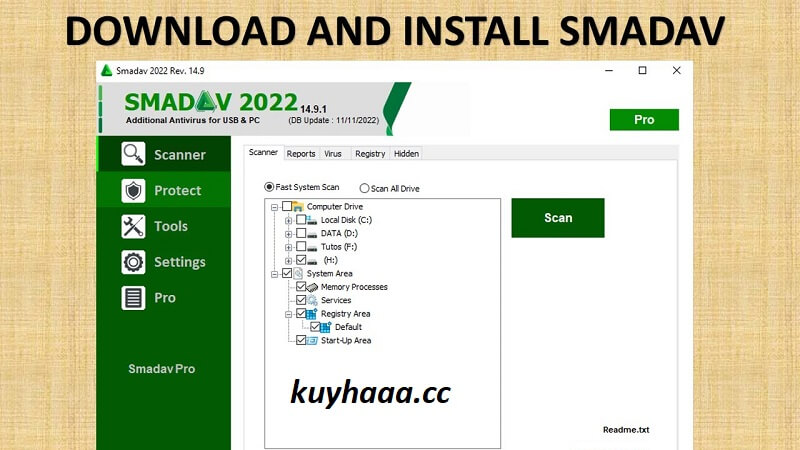Click the green Pro button in header

point(644,119)
